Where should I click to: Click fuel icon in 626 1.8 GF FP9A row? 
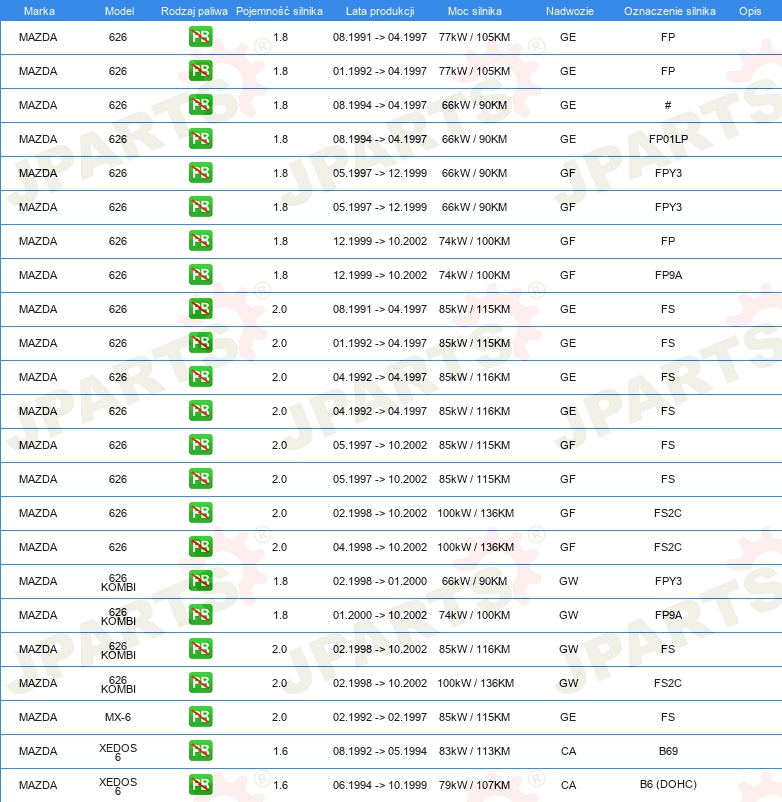(200, 275)
